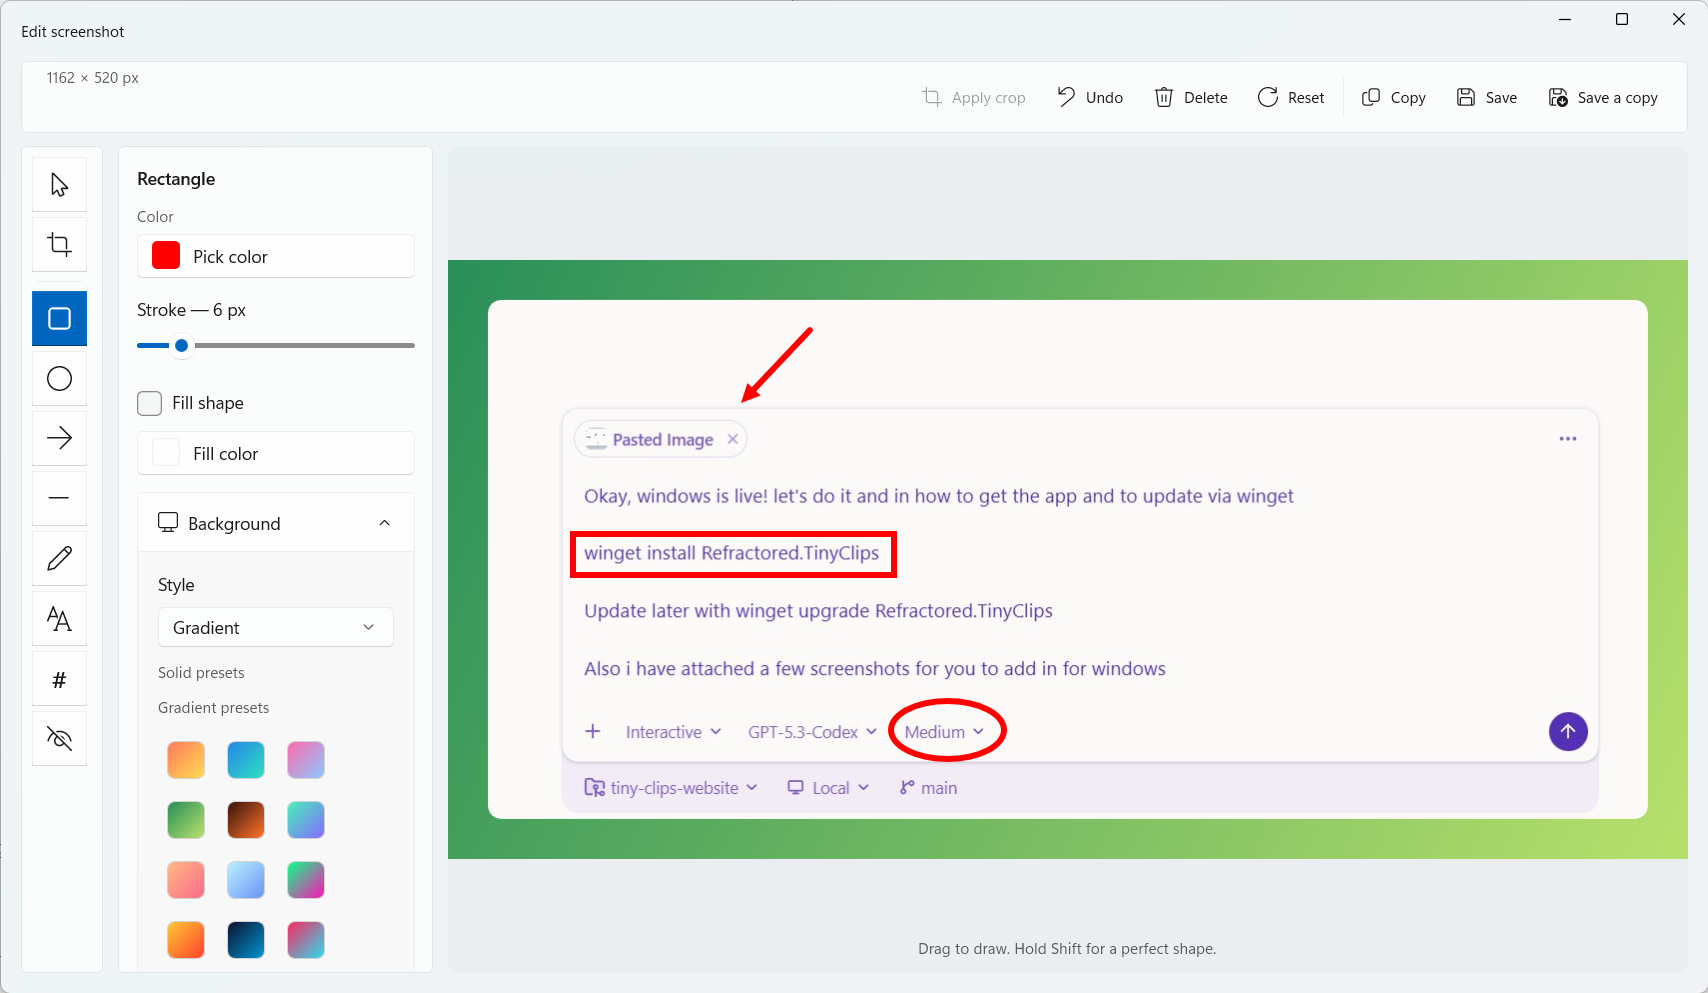Enable the Fill shape checkbox
This screenshot has height=993, width=1708.
coord(150,403)
